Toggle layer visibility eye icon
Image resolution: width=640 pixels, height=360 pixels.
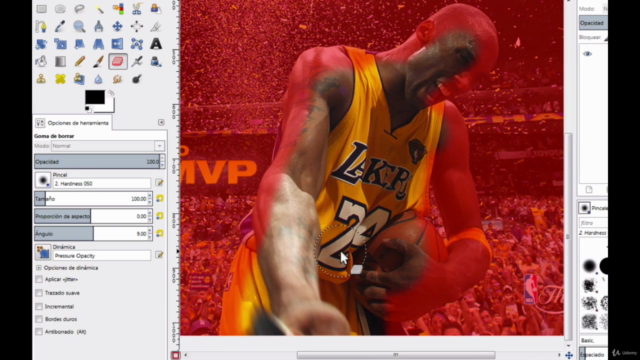(x=587, y=54)
